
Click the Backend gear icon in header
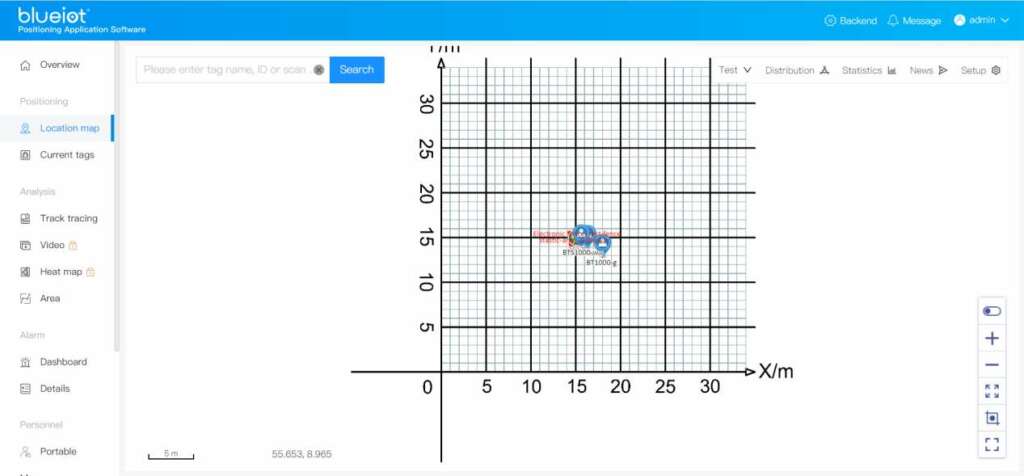coord(830,20)
